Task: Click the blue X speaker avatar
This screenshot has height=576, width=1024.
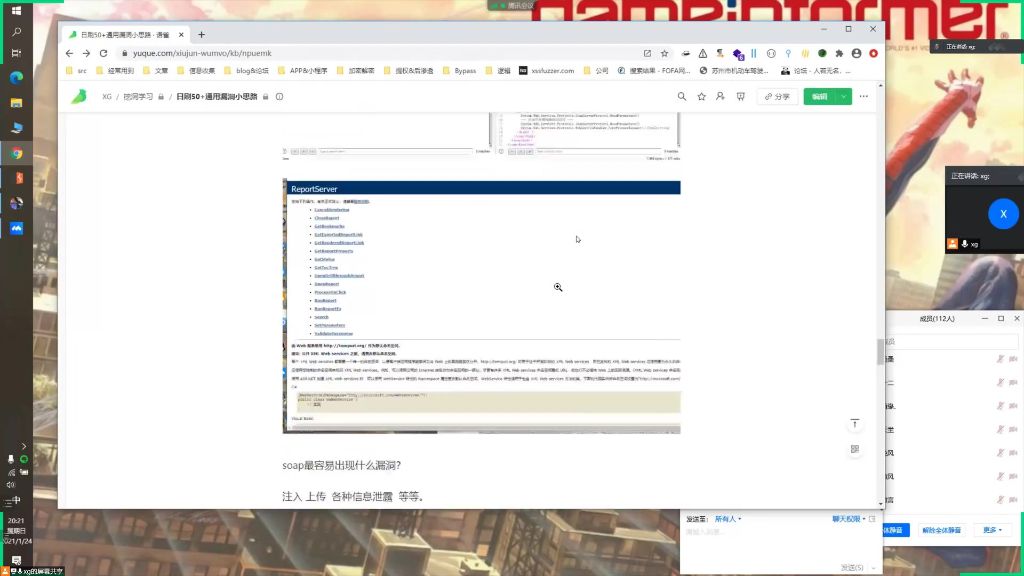Action: click(x=1002, y=214)
